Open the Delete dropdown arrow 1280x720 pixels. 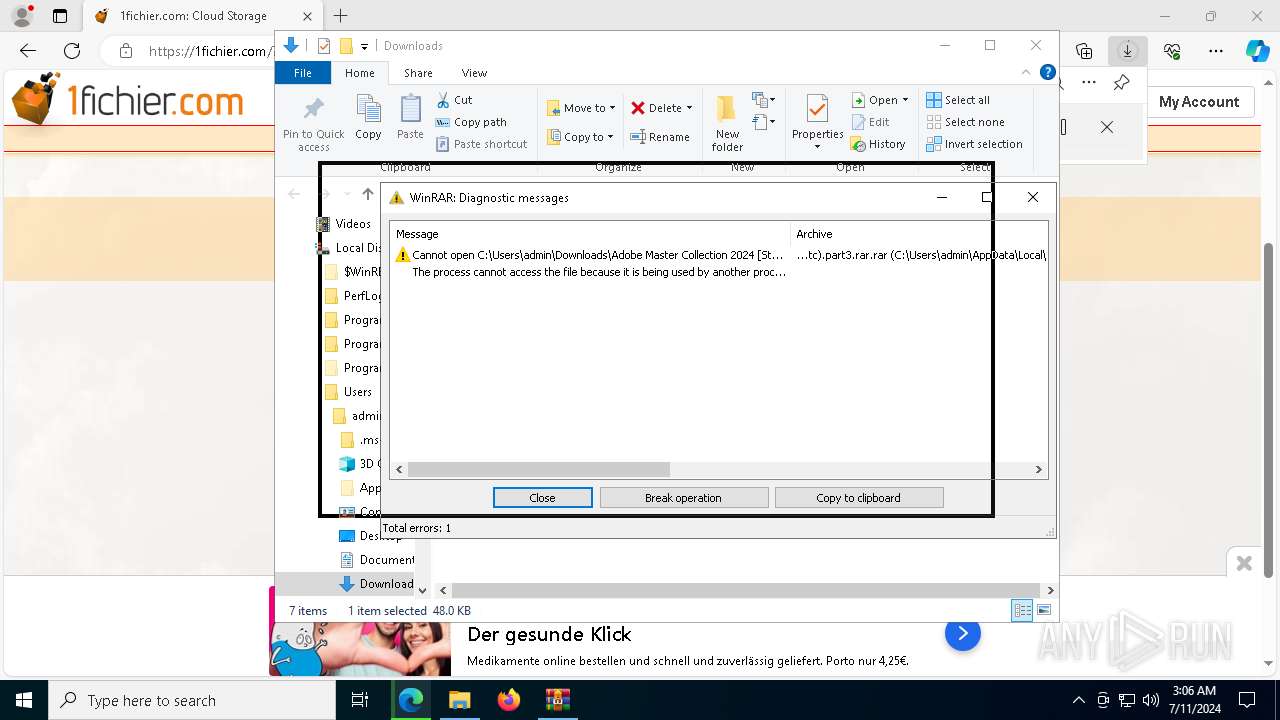coord(689,108)
